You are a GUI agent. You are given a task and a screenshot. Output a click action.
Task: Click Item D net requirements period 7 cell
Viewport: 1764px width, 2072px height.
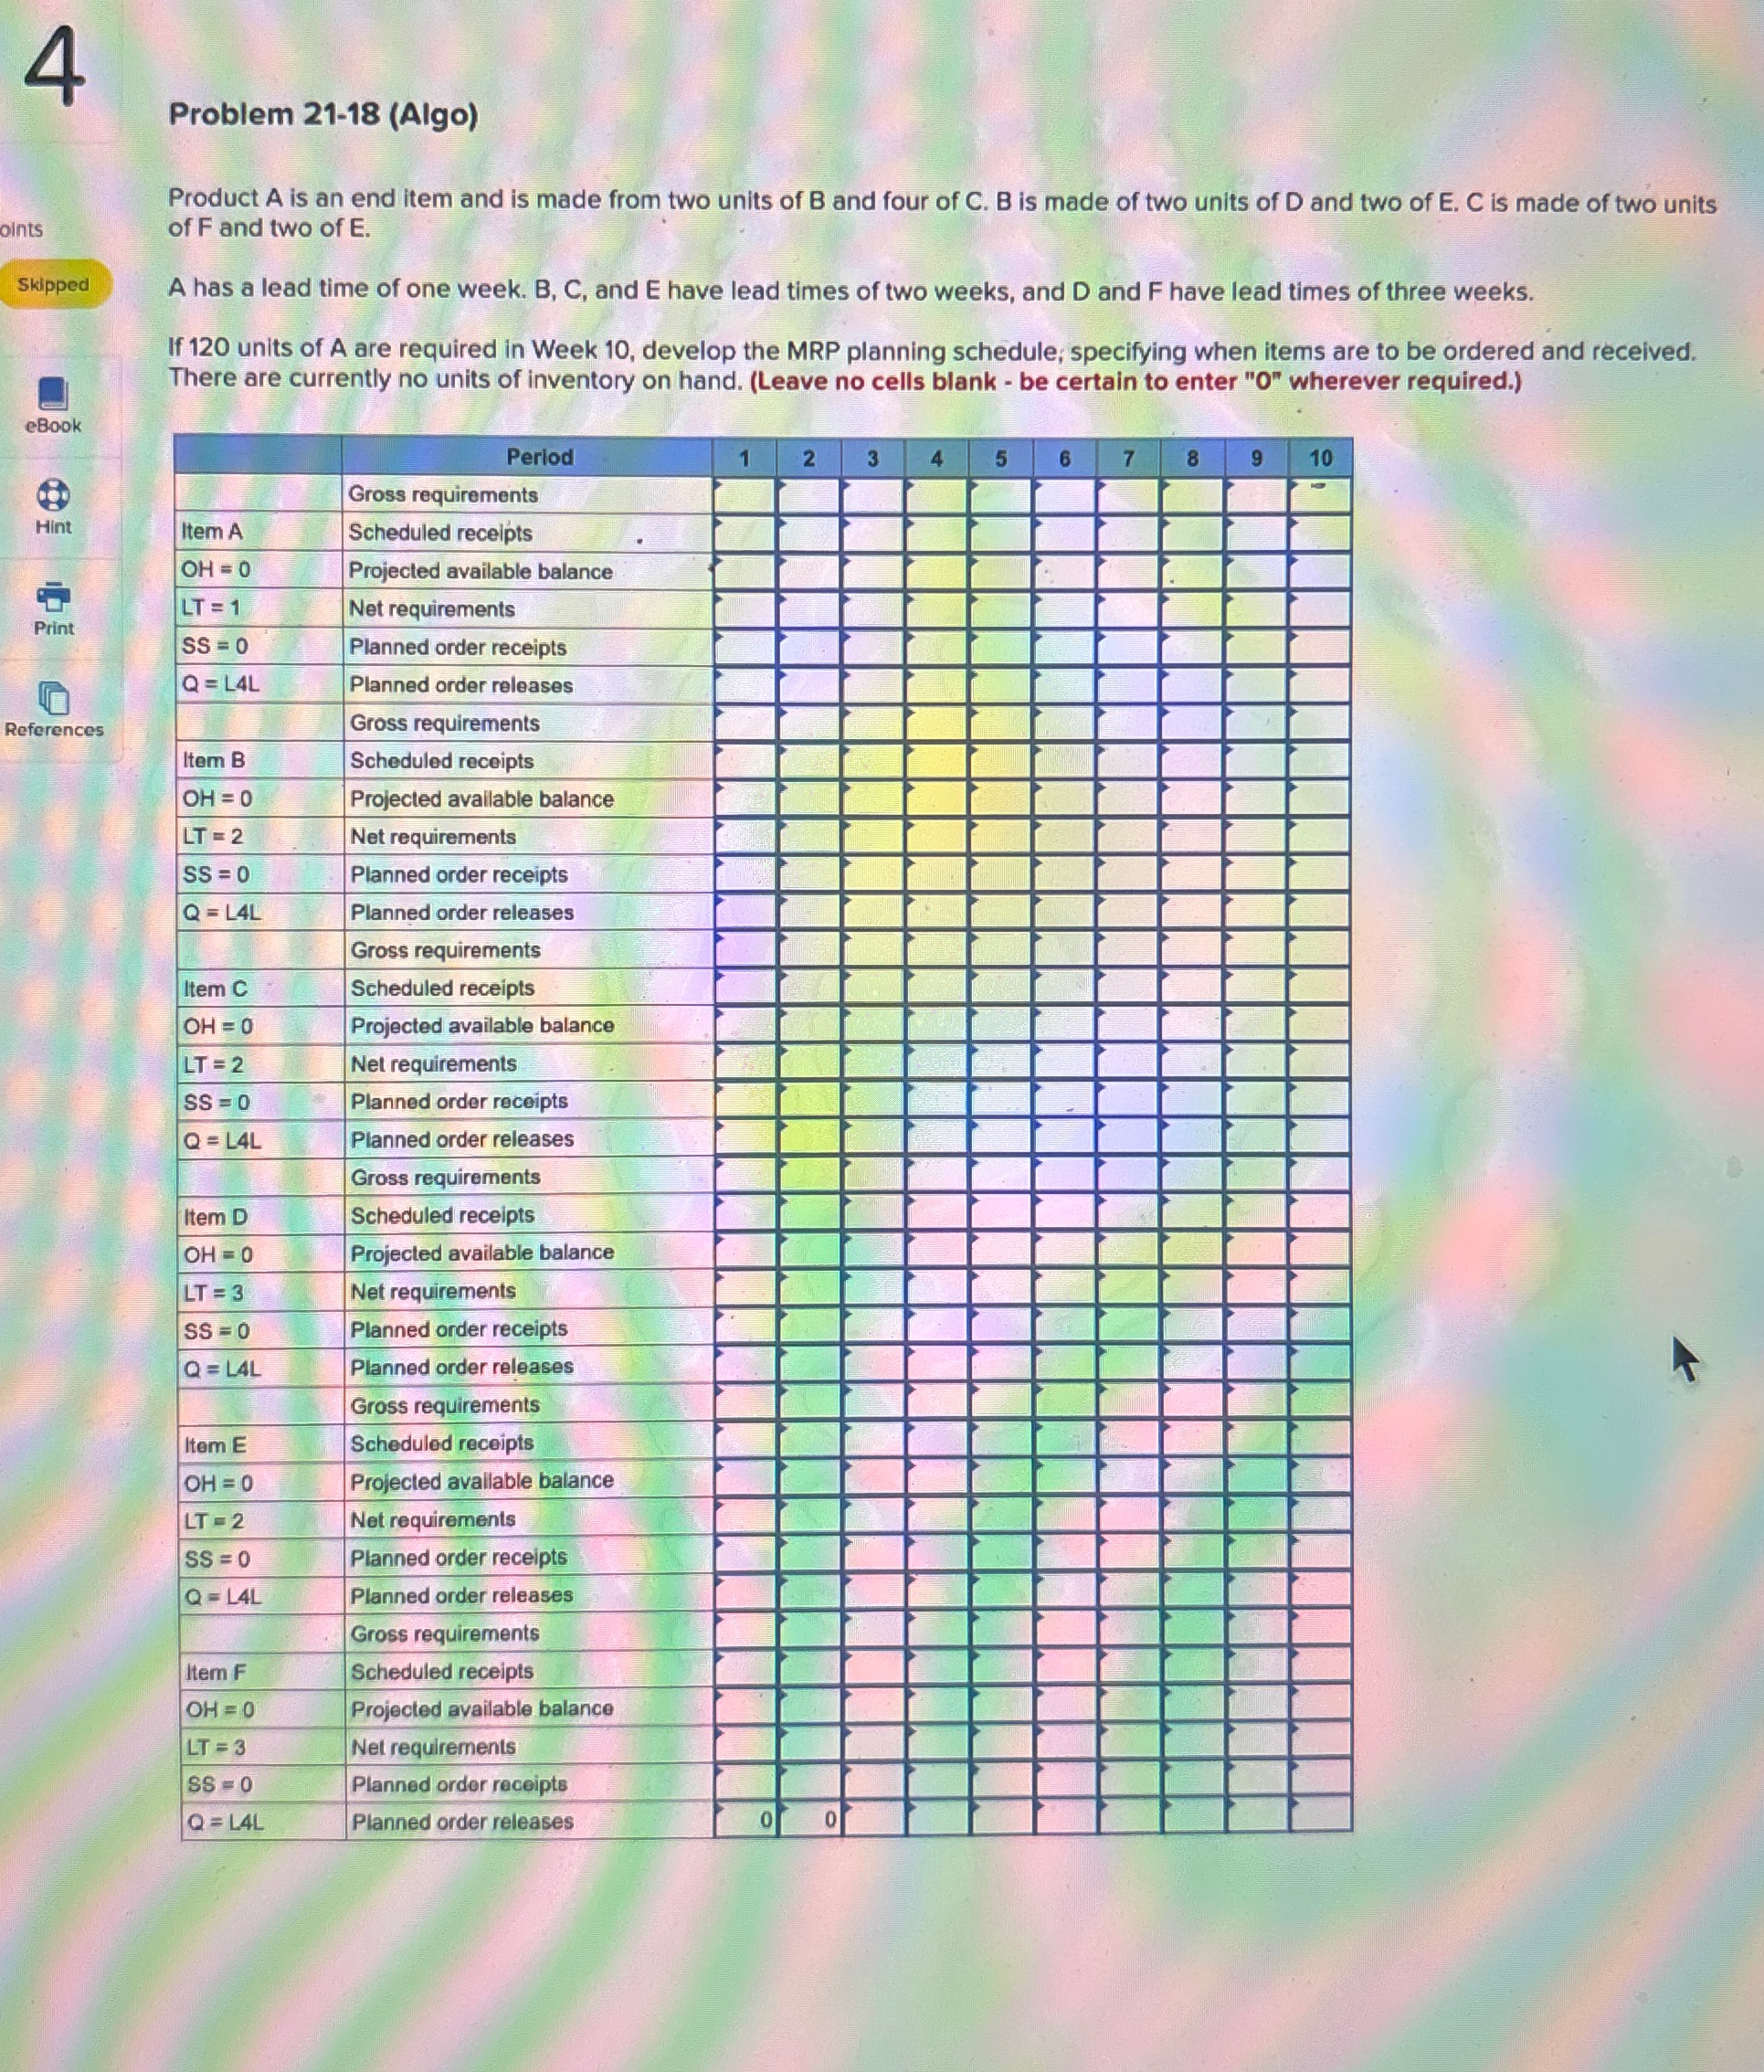point(1129,1291)
